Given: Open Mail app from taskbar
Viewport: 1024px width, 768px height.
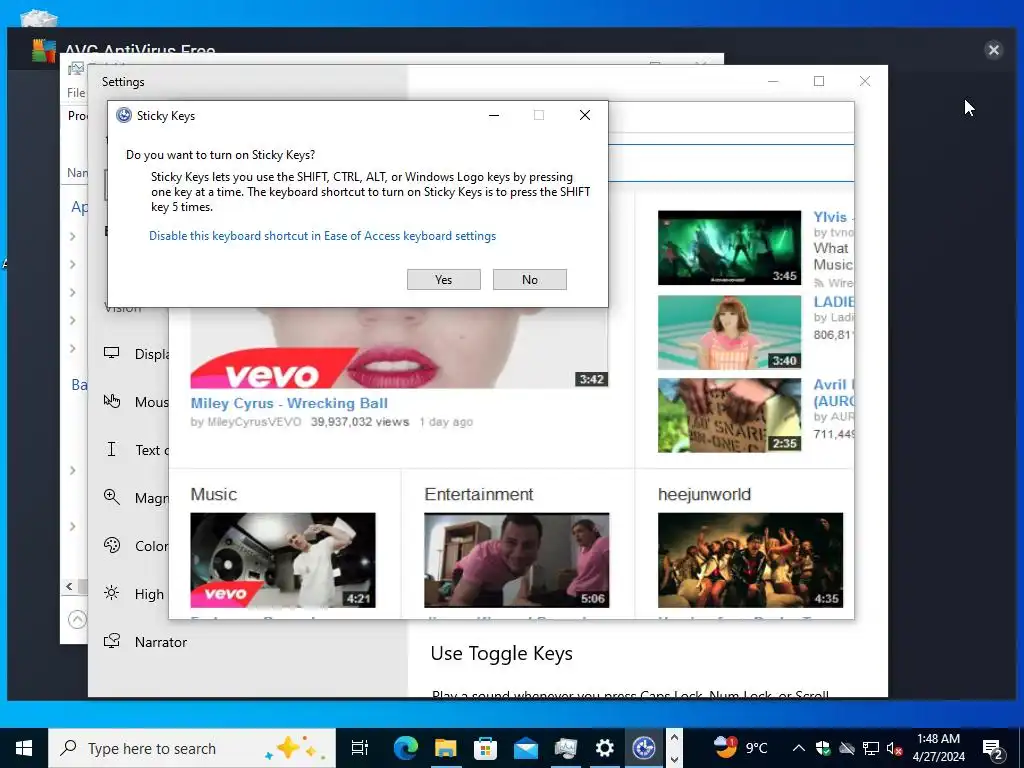Looking at the screenshot, I should [x=525, y=748].
